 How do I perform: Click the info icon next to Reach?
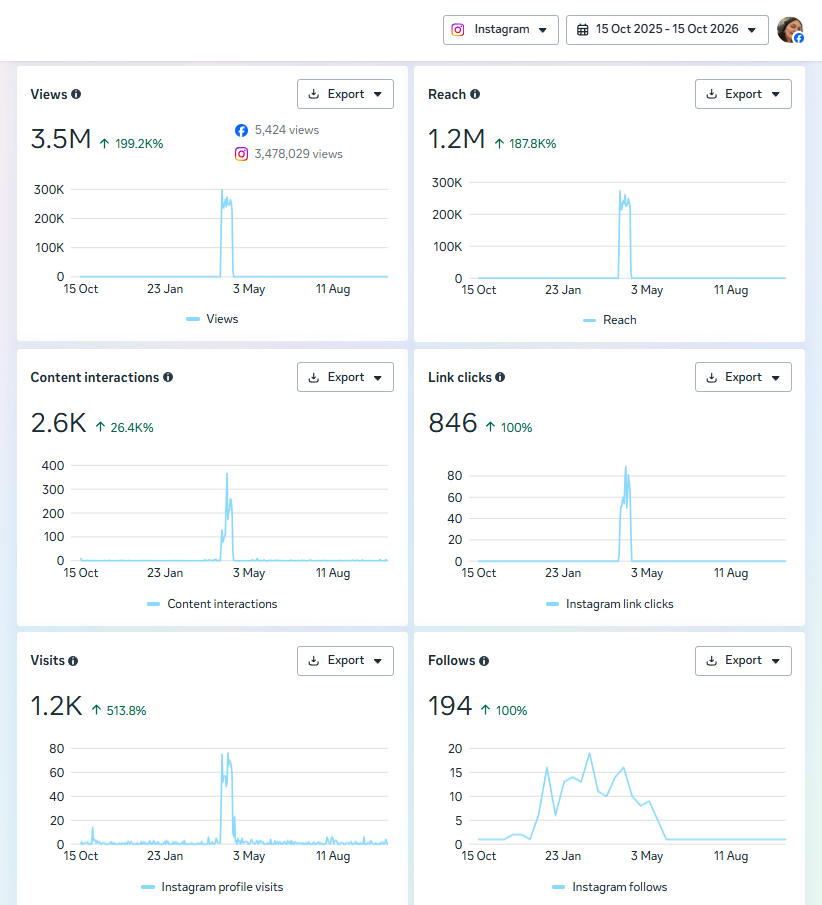click(x=475, y=94)
